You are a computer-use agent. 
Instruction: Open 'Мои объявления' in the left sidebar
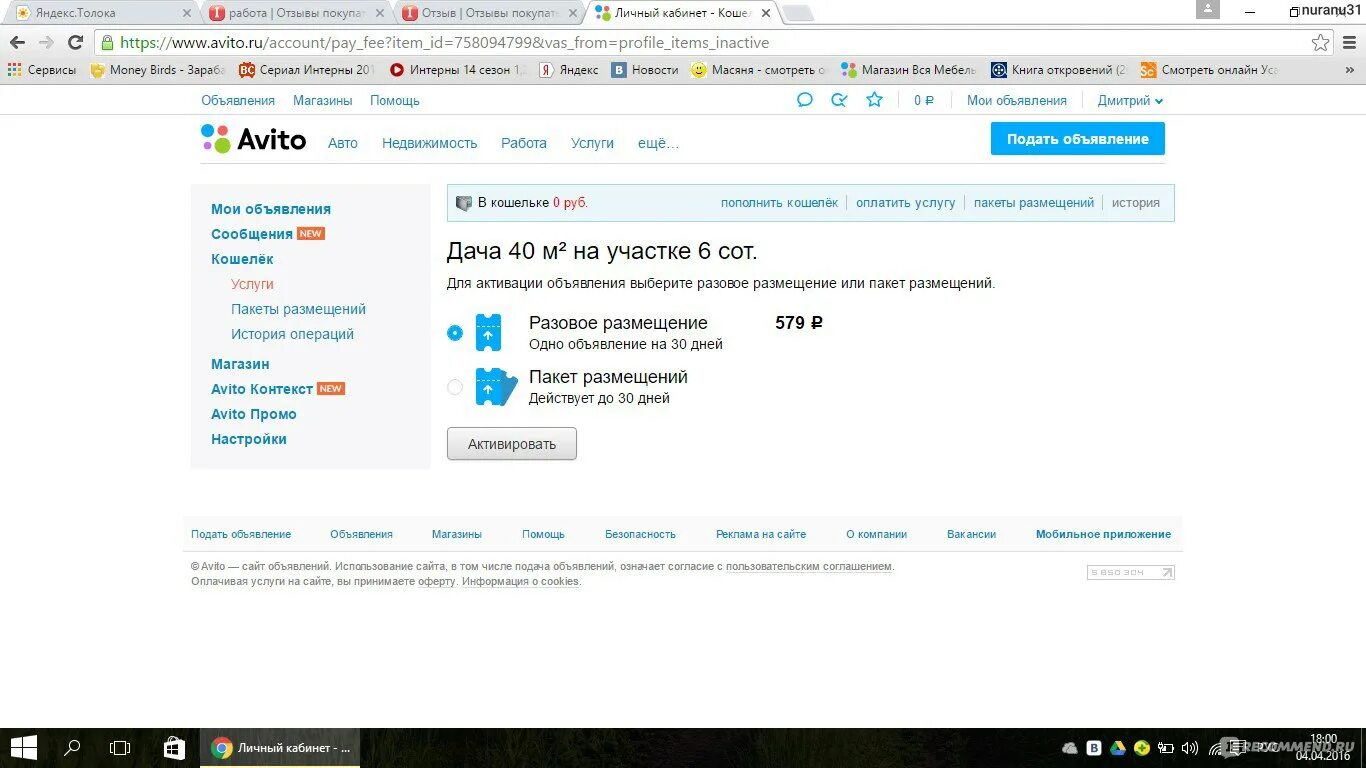(x=270, y=209)
